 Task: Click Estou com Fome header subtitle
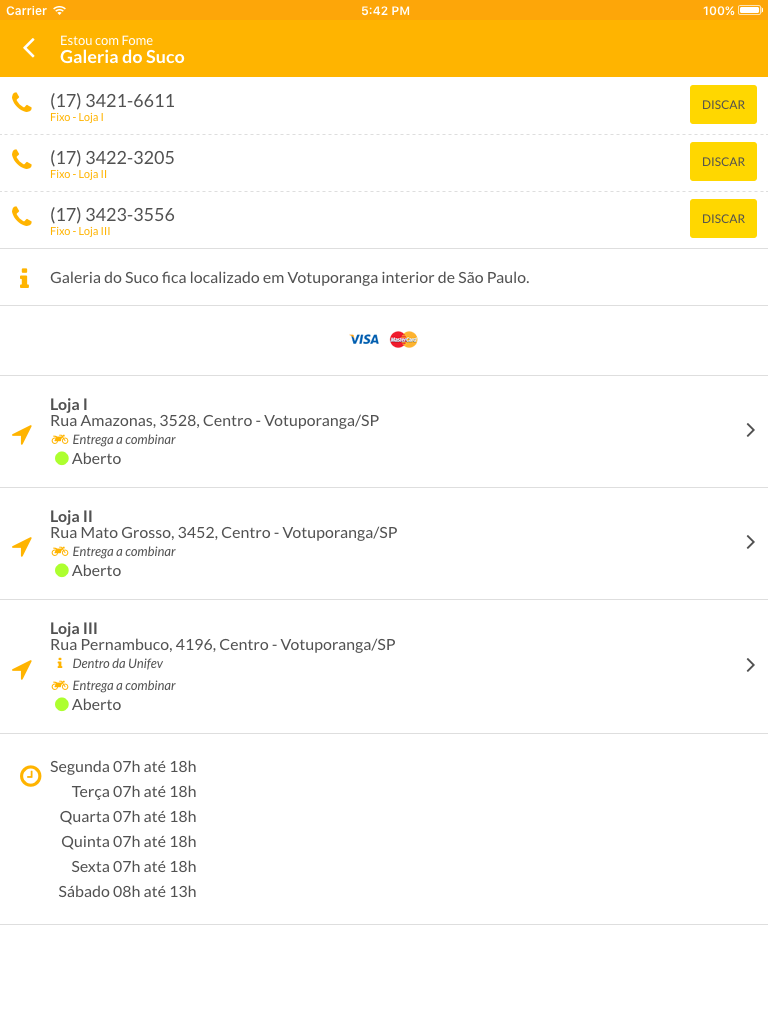pyautogui.click(x=106, y=40)
